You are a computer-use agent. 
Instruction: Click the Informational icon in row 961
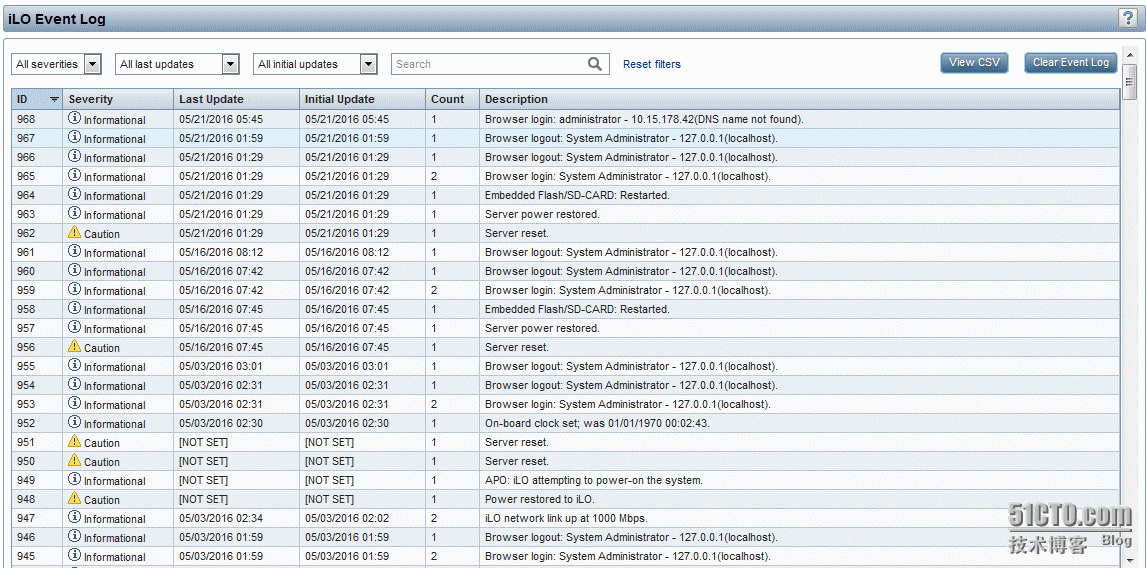[x=75, y=251]
